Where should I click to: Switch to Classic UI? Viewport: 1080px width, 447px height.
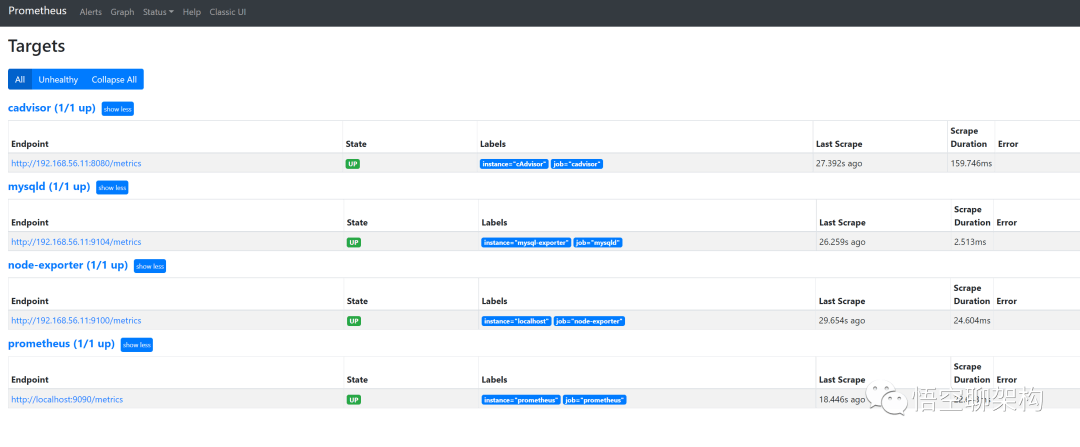click(227, 12)
